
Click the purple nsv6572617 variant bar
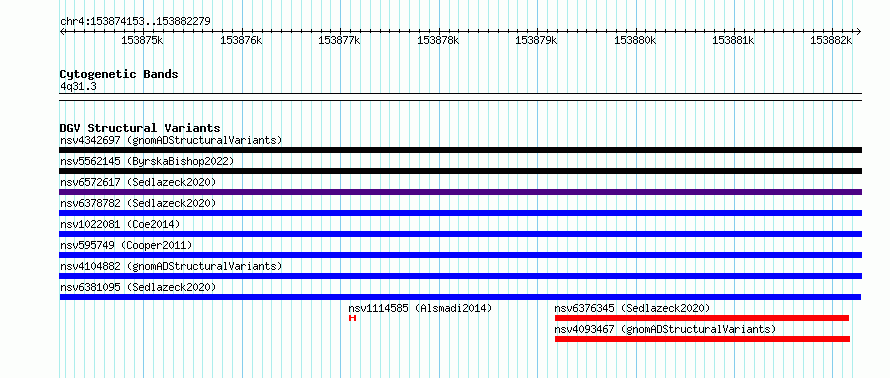460,192
